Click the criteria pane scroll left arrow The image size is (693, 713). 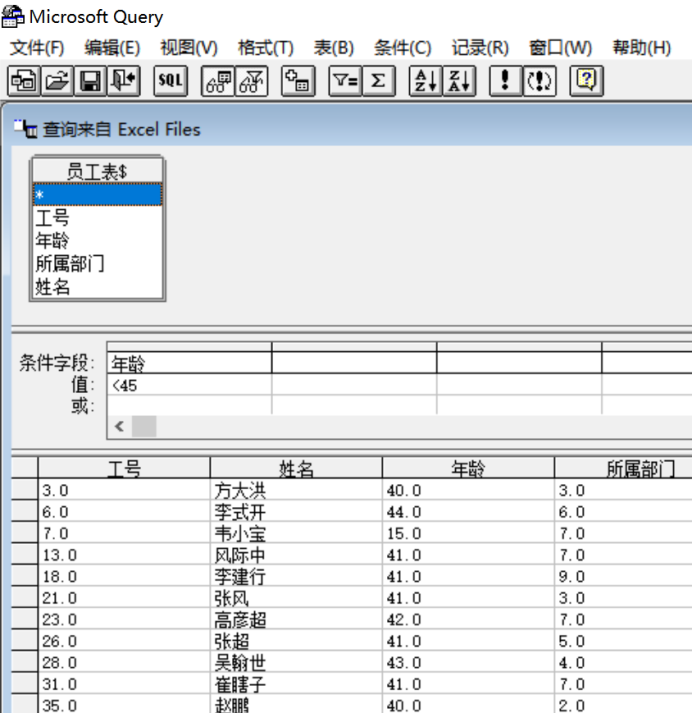pyautogui.click(x=120, y=427)
